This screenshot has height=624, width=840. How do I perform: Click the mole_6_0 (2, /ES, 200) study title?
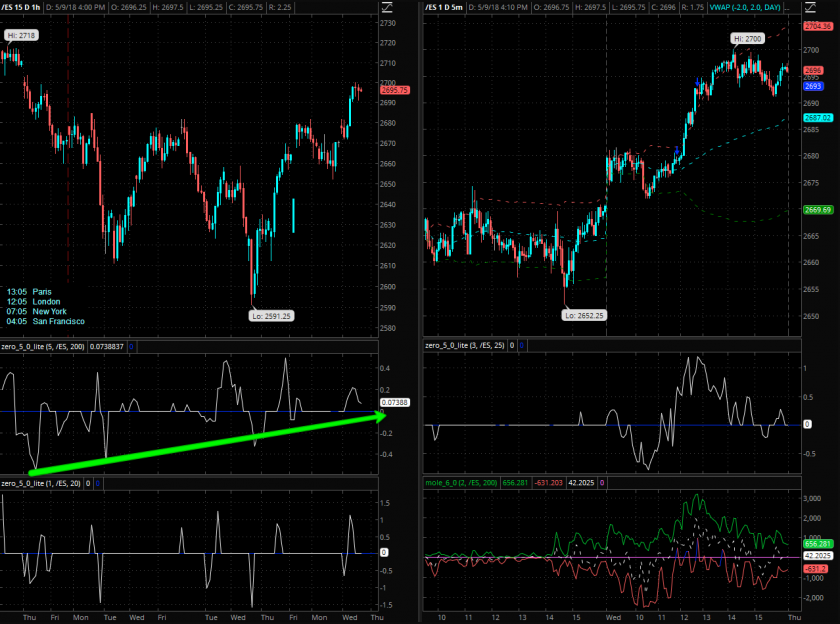coord(466,484)
